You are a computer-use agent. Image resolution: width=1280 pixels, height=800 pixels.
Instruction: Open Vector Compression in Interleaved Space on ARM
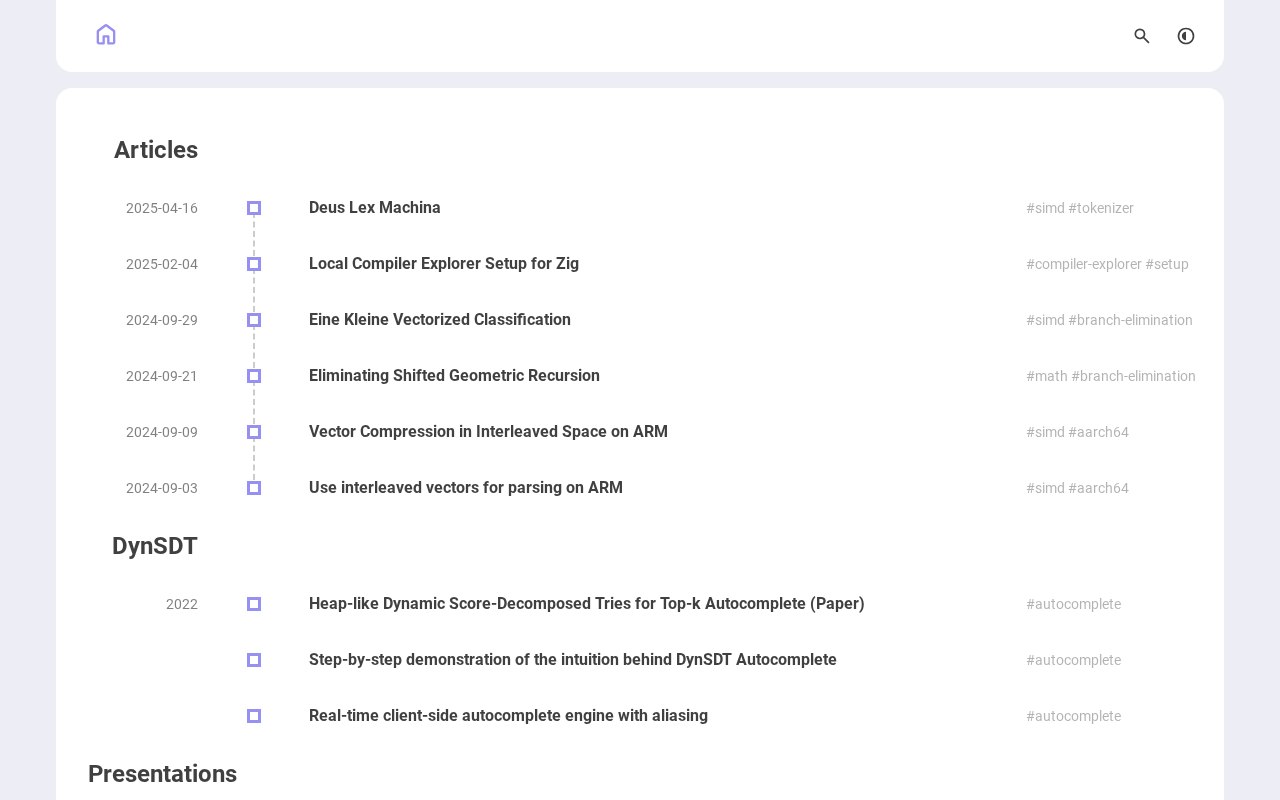point(488,432)
